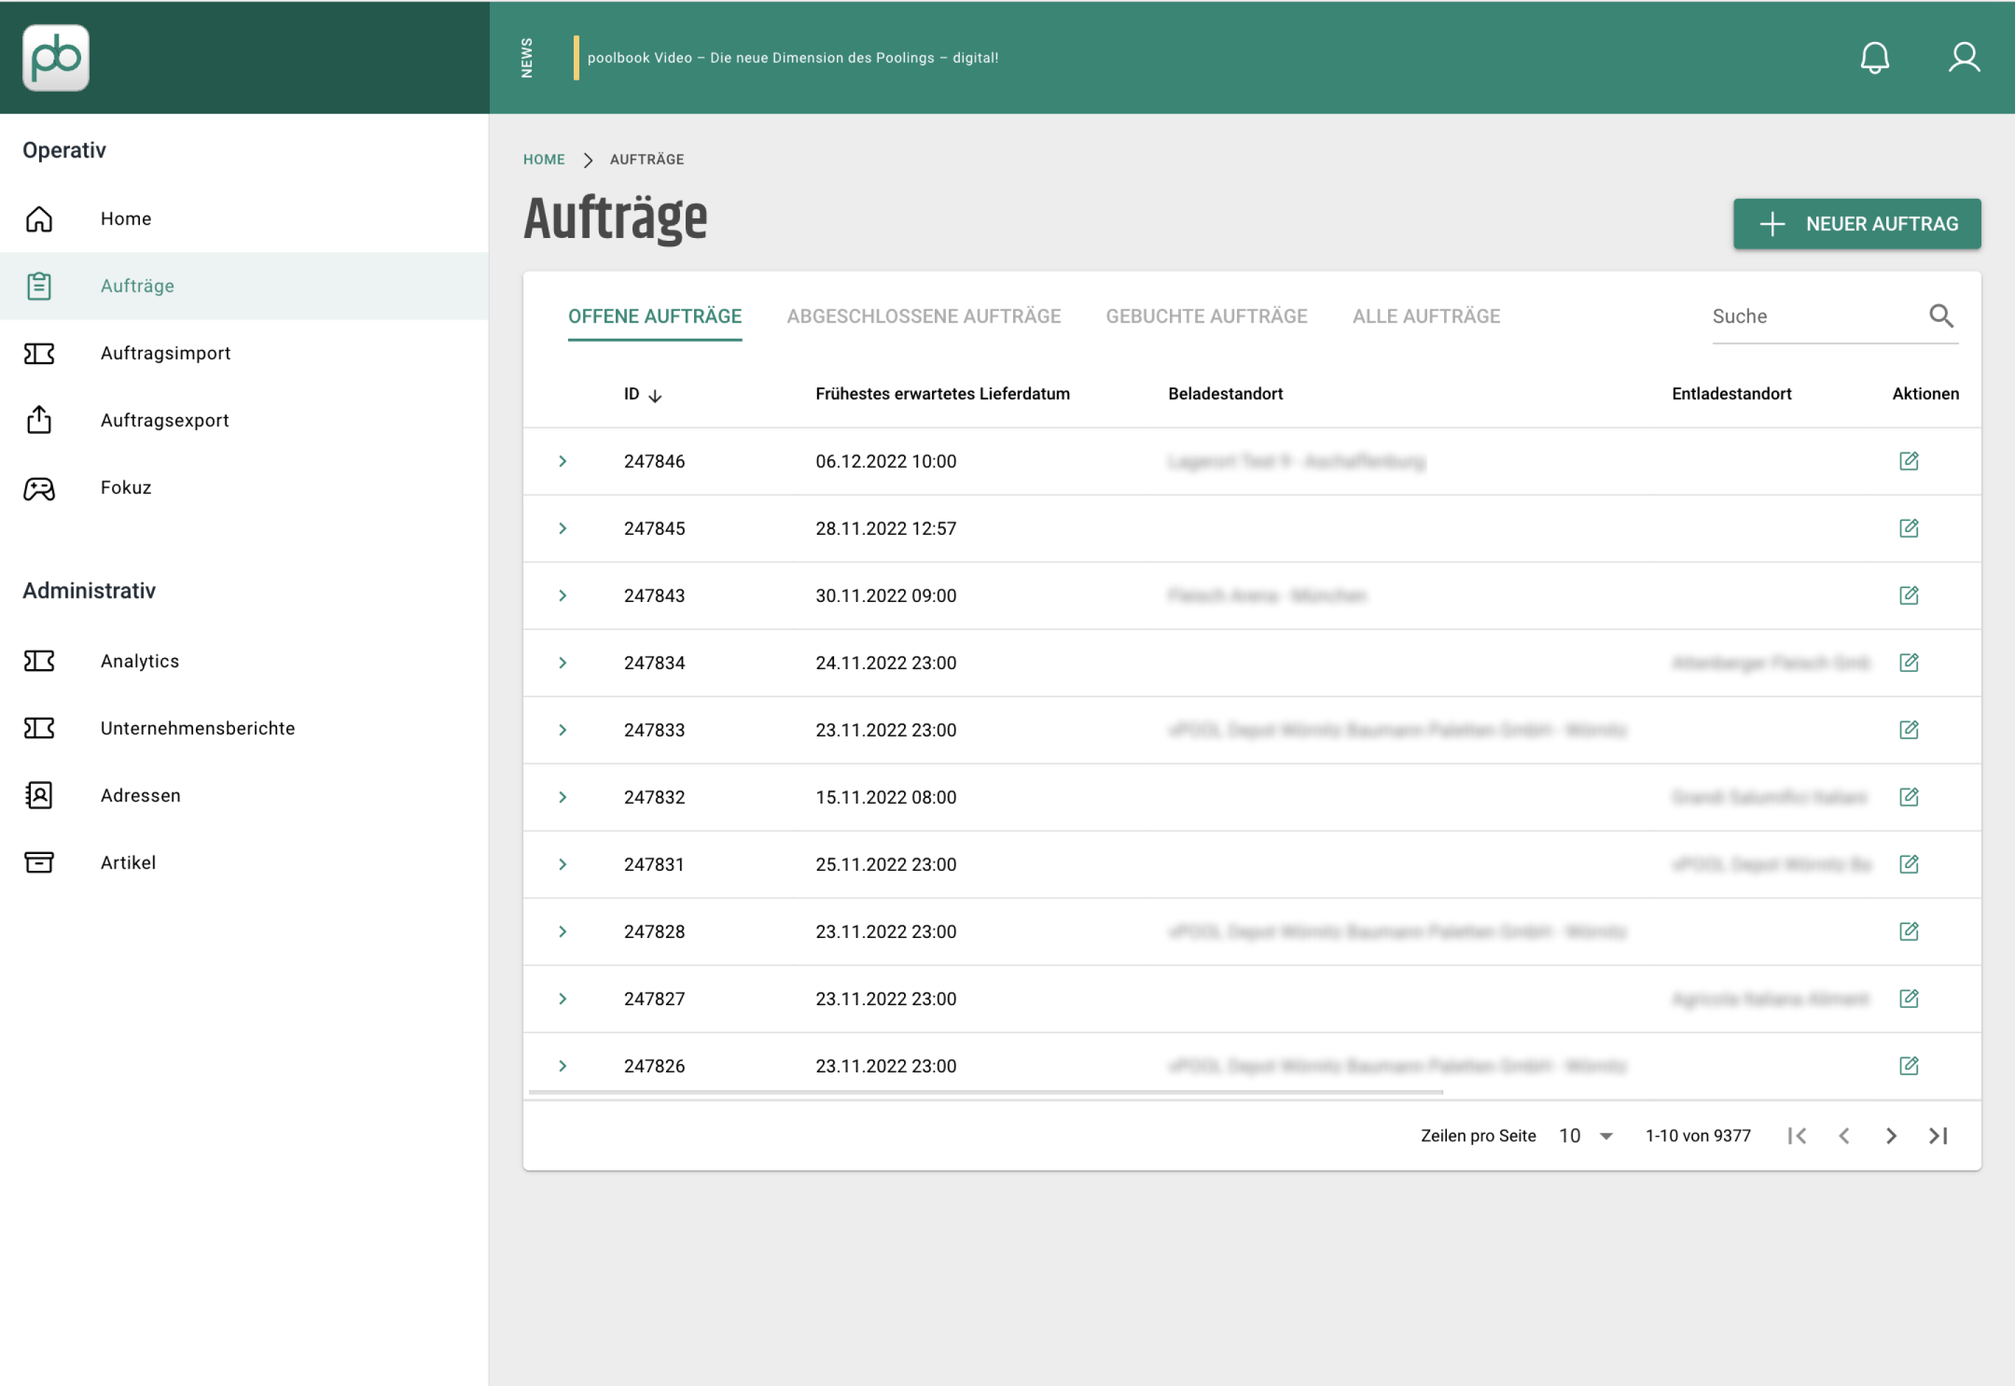The width and height of the screenshot is (2015, 1386).
Task: Create a new order with Neuer Auftrag
Action: (1856, 224)
